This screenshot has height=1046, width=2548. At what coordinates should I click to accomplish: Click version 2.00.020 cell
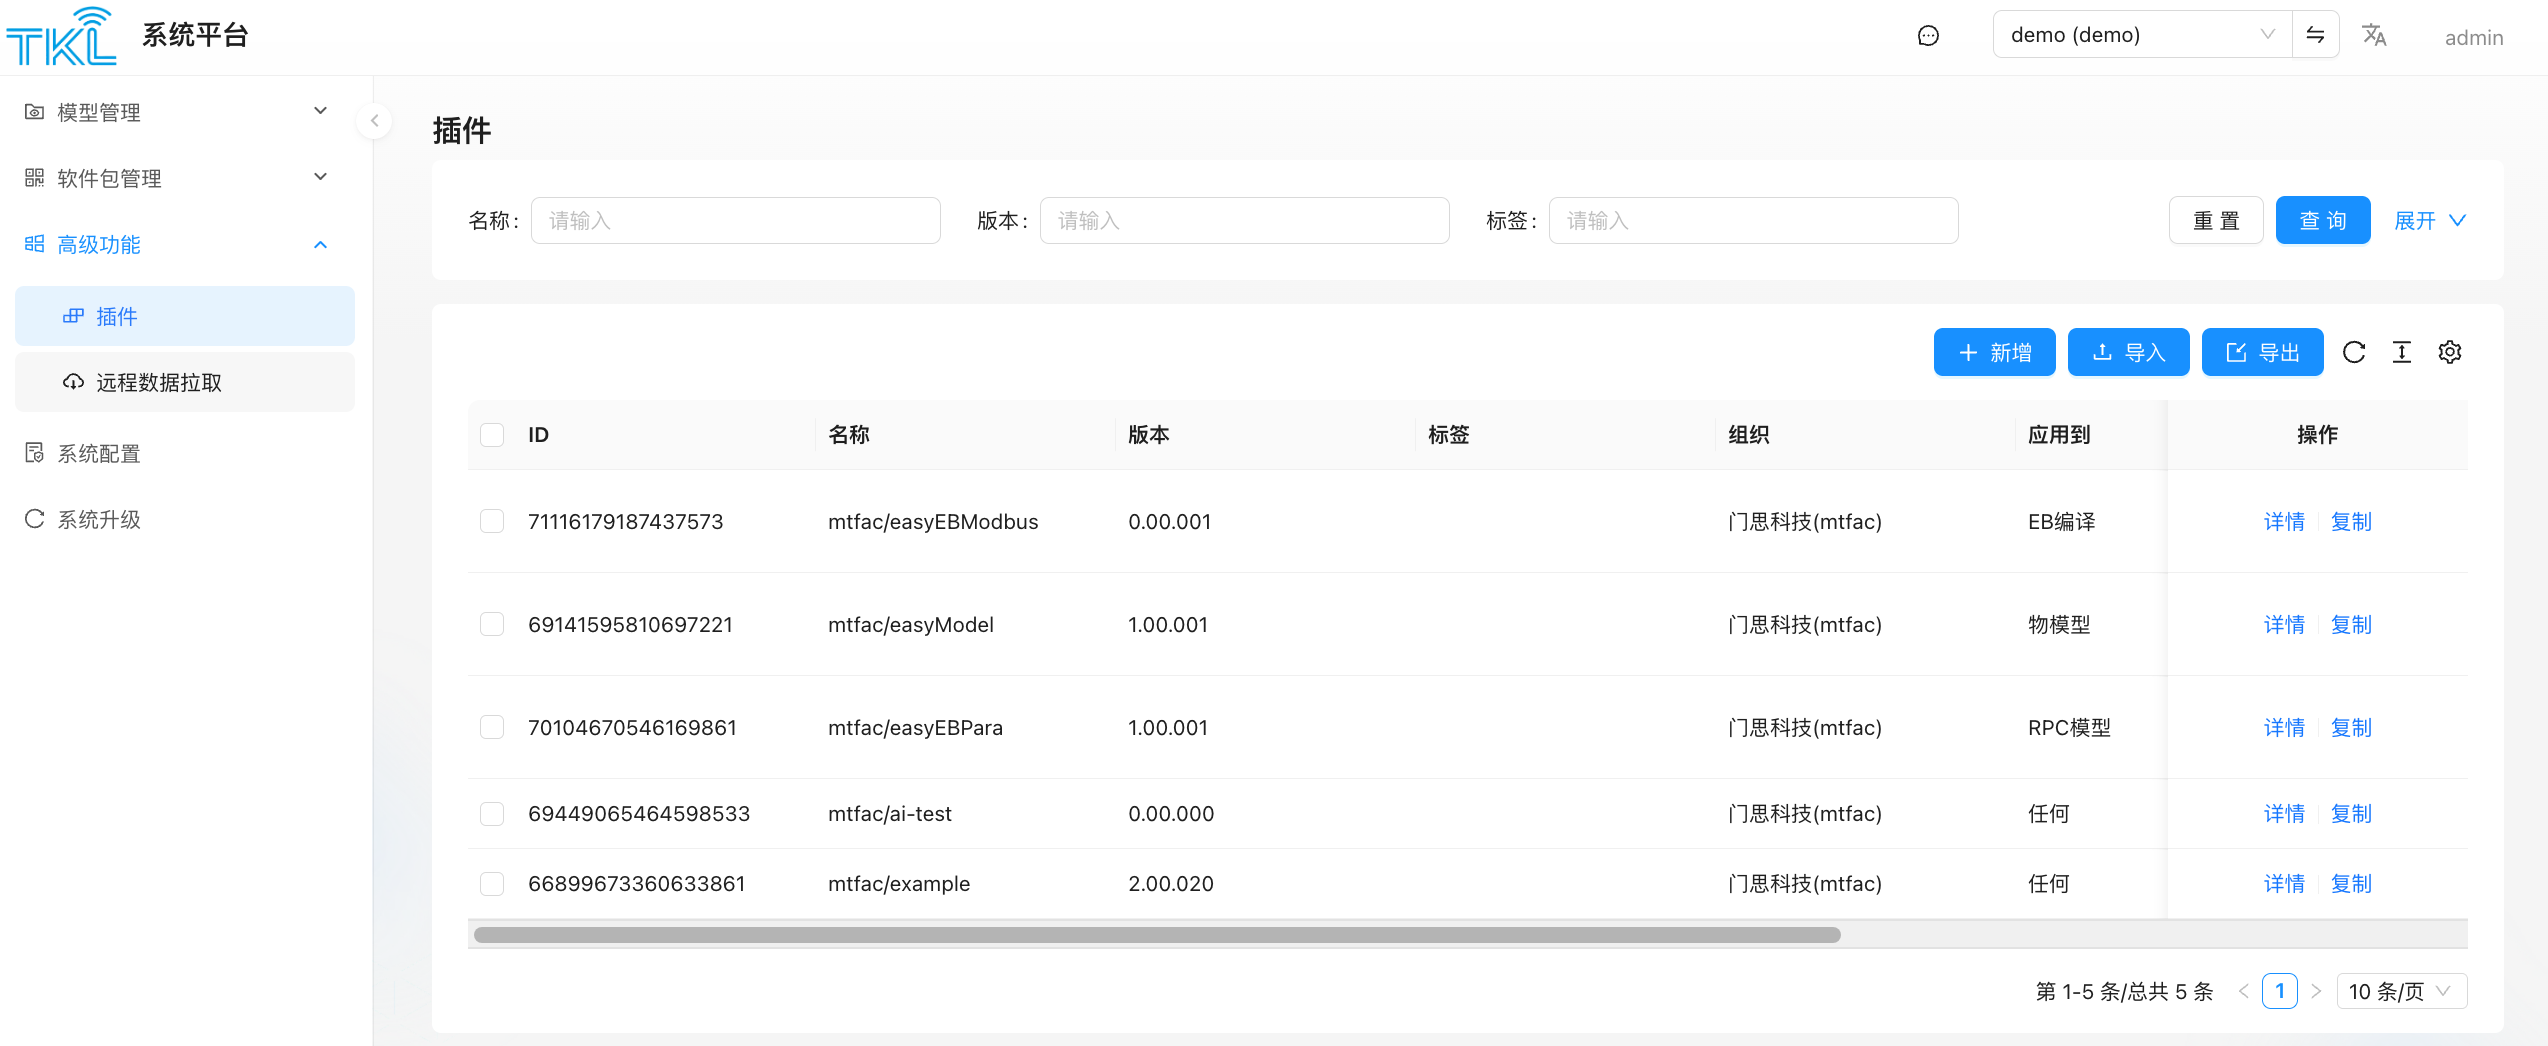click(x=1170, y=883)
